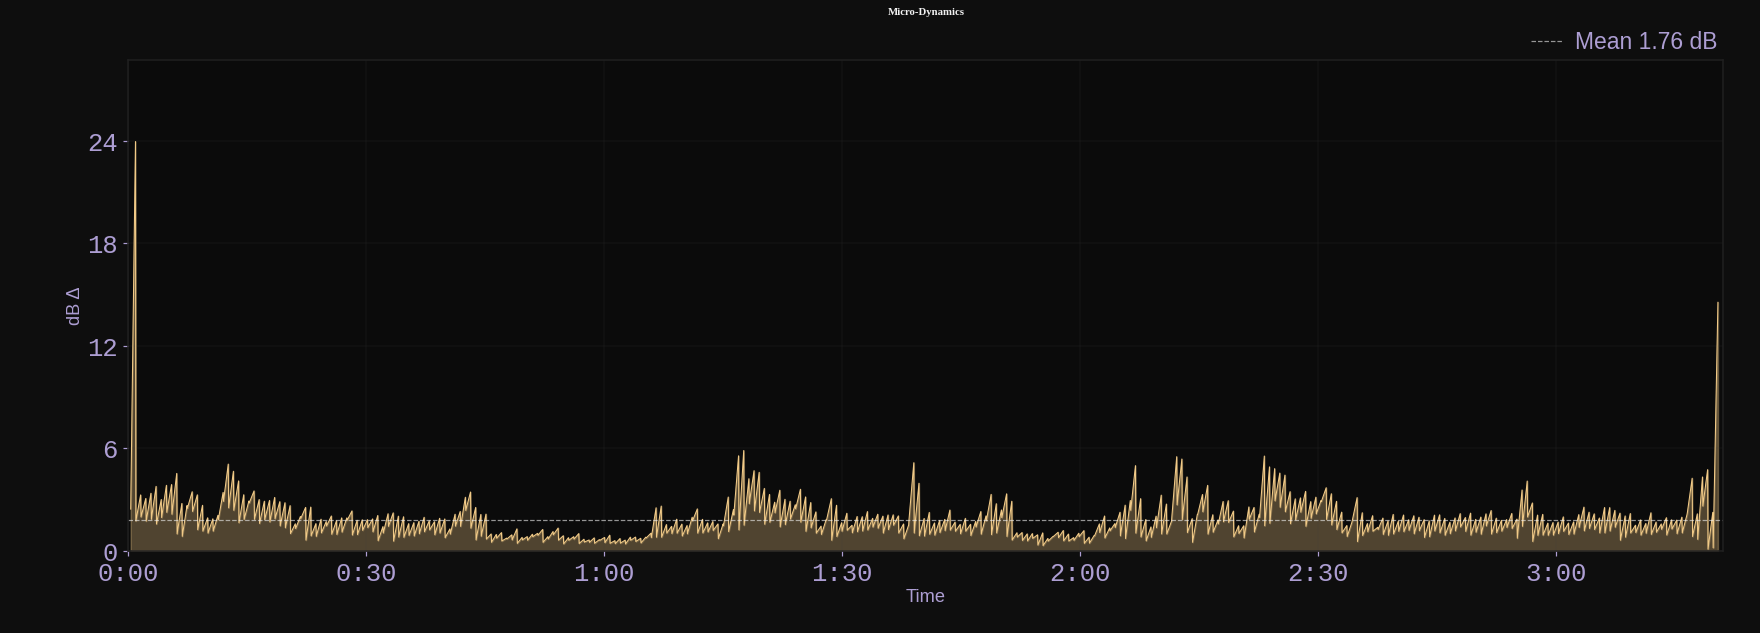Click the 18 tick on the dB axis

click(x=102, y=245)
